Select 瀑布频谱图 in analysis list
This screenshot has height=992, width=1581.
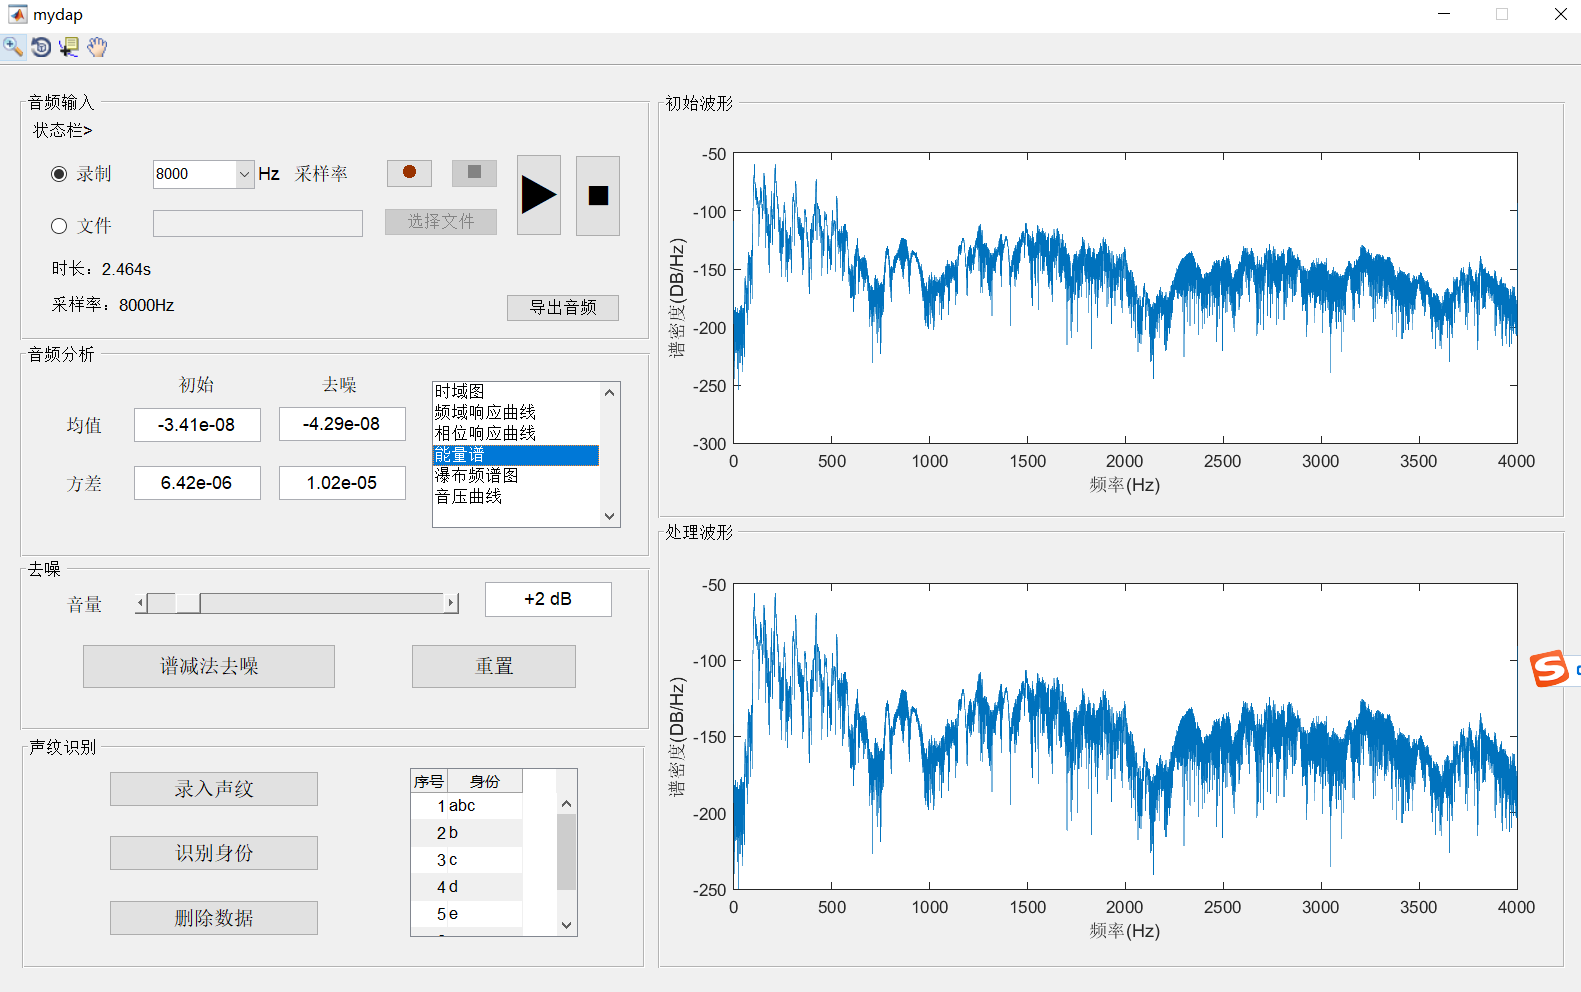[516, 475]
